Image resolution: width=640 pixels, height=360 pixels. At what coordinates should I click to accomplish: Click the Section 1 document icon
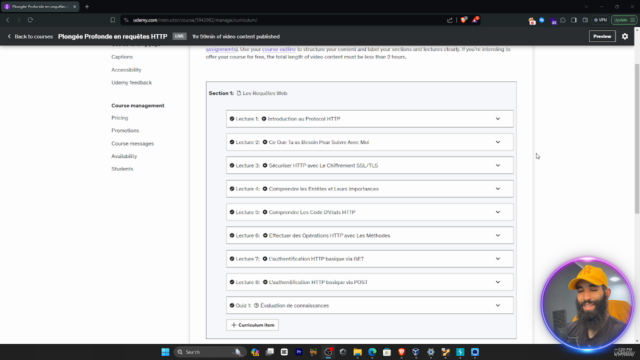(x=239, y=93)
